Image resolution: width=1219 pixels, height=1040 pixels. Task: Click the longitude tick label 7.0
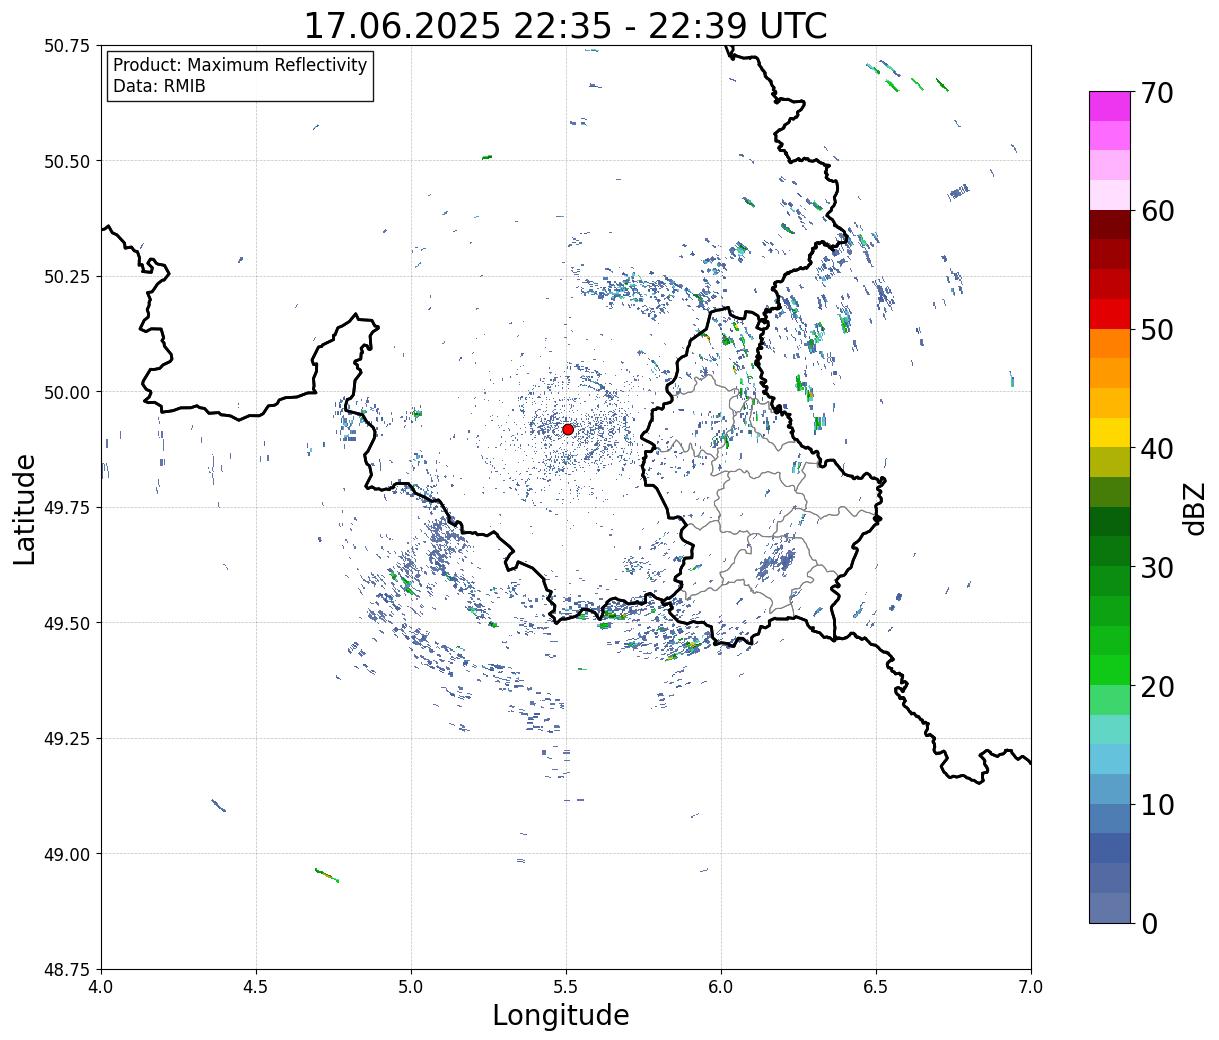pos(1031,987)
